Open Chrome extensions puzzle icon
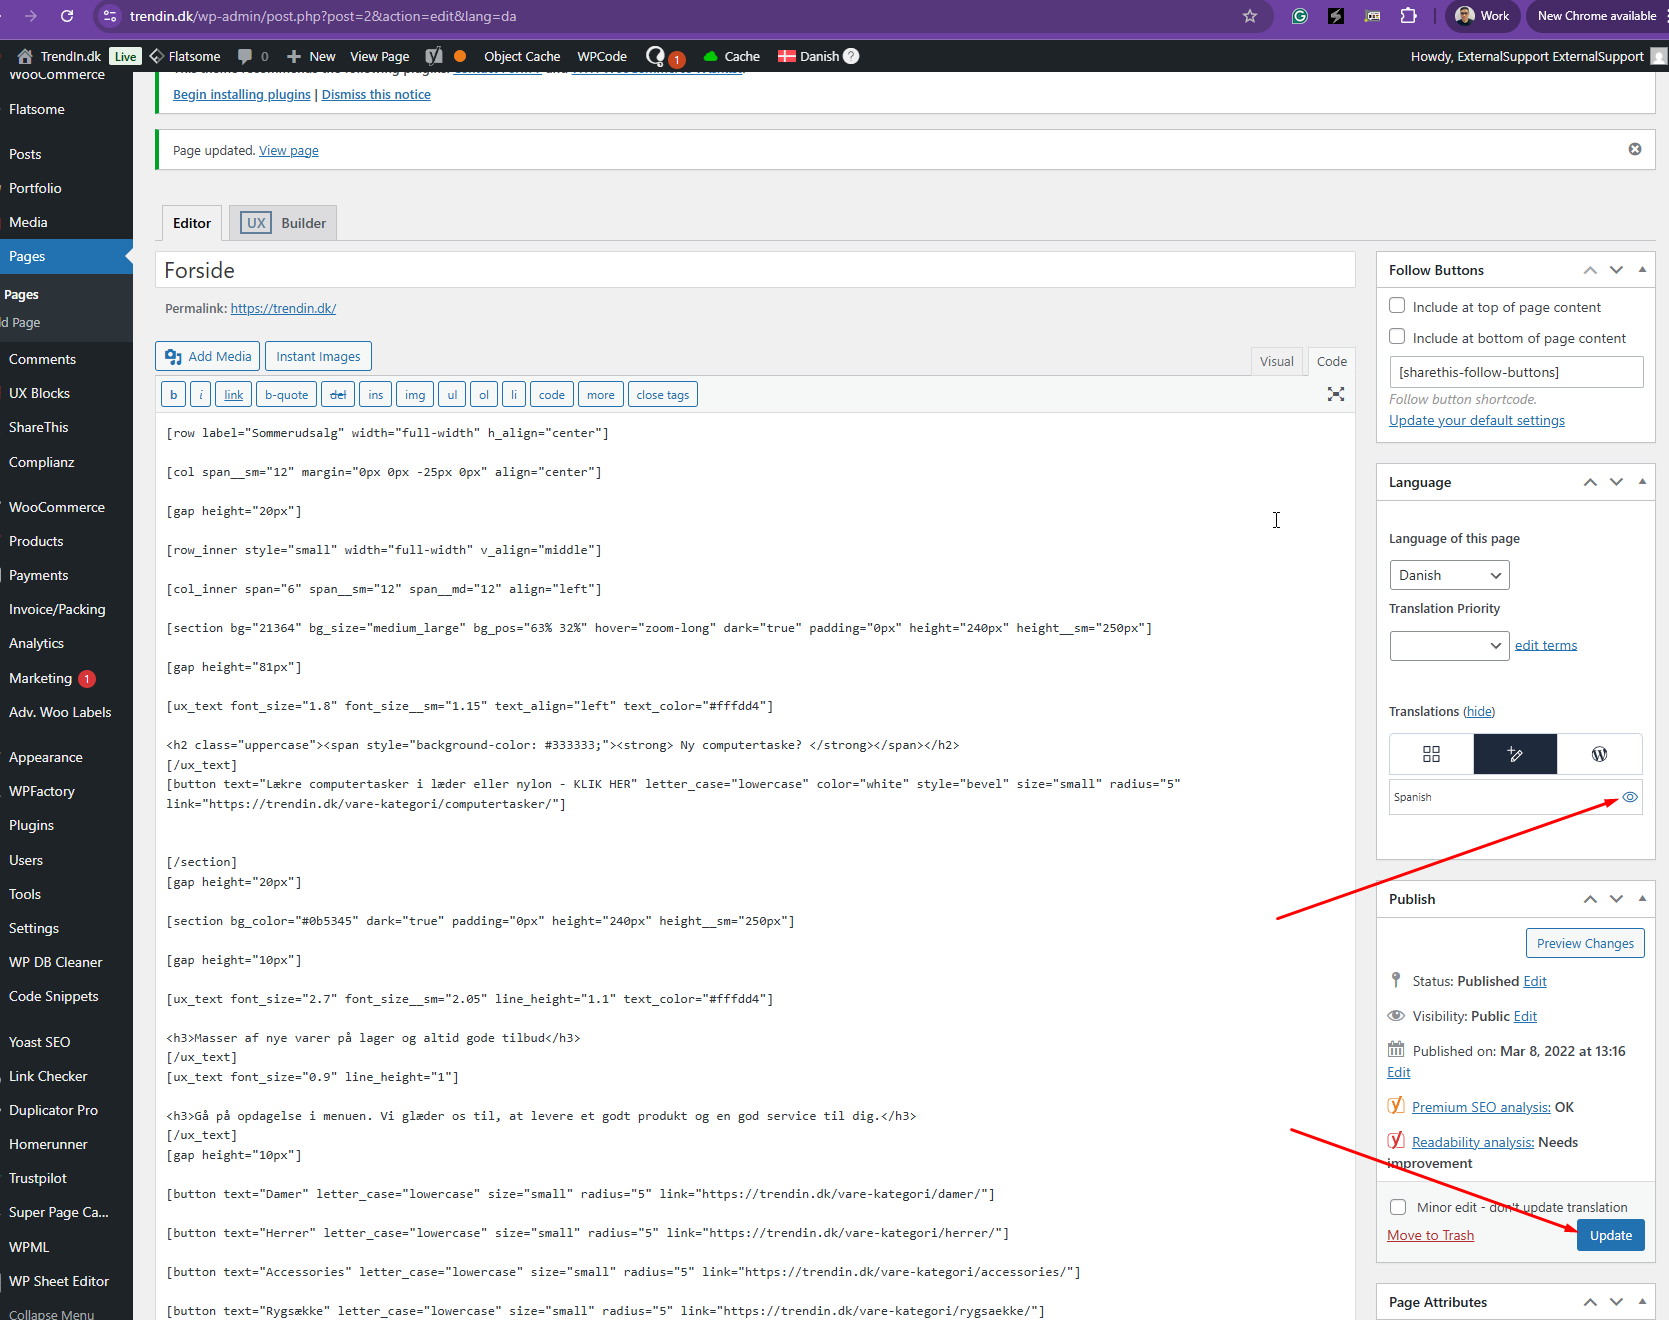Image resolution: width=1669 pixels, height=1320 pixels. tap(1408, 16)
